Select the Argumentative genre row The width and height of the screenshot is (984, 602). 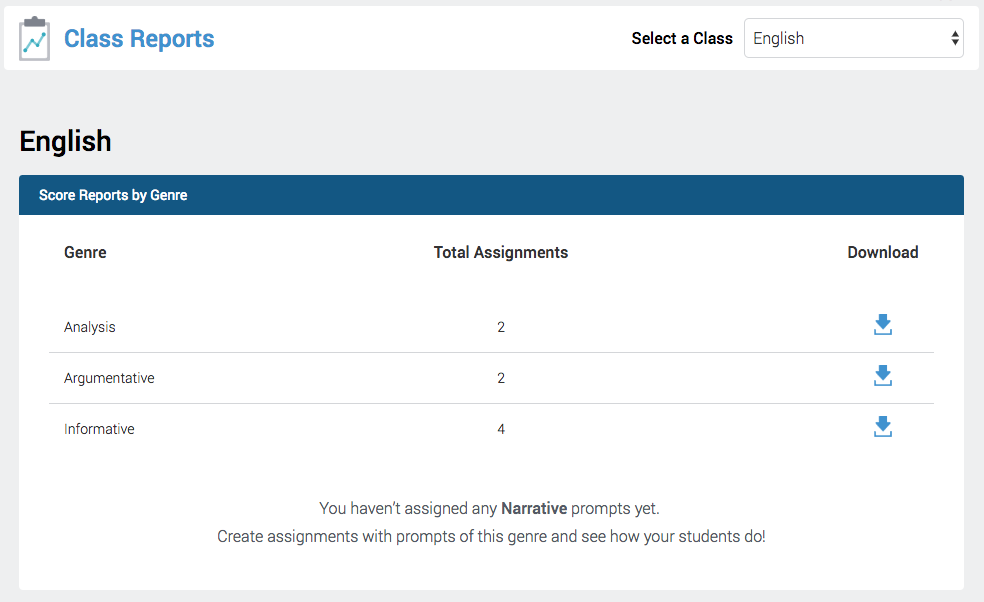491,378
